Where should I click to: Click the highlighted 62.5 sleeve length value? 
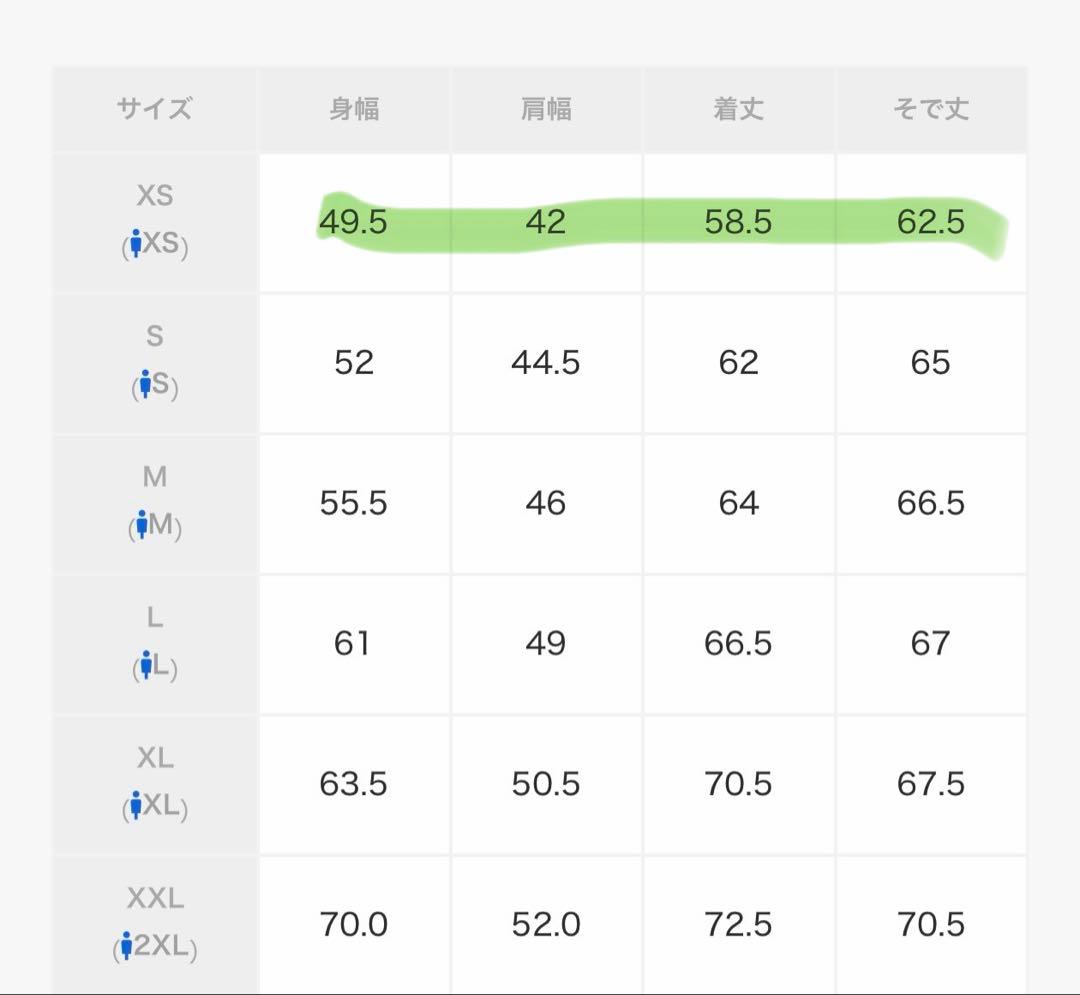(930, 222)
